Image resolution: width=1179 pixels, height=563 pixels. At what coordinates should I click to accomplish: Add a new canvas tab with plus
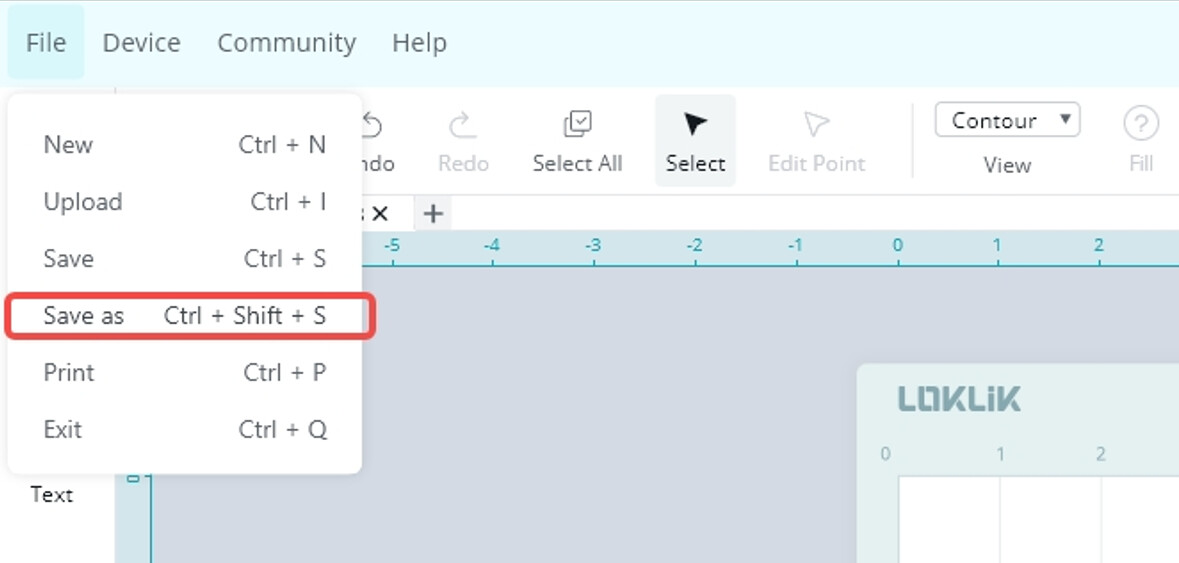point(433,213)
